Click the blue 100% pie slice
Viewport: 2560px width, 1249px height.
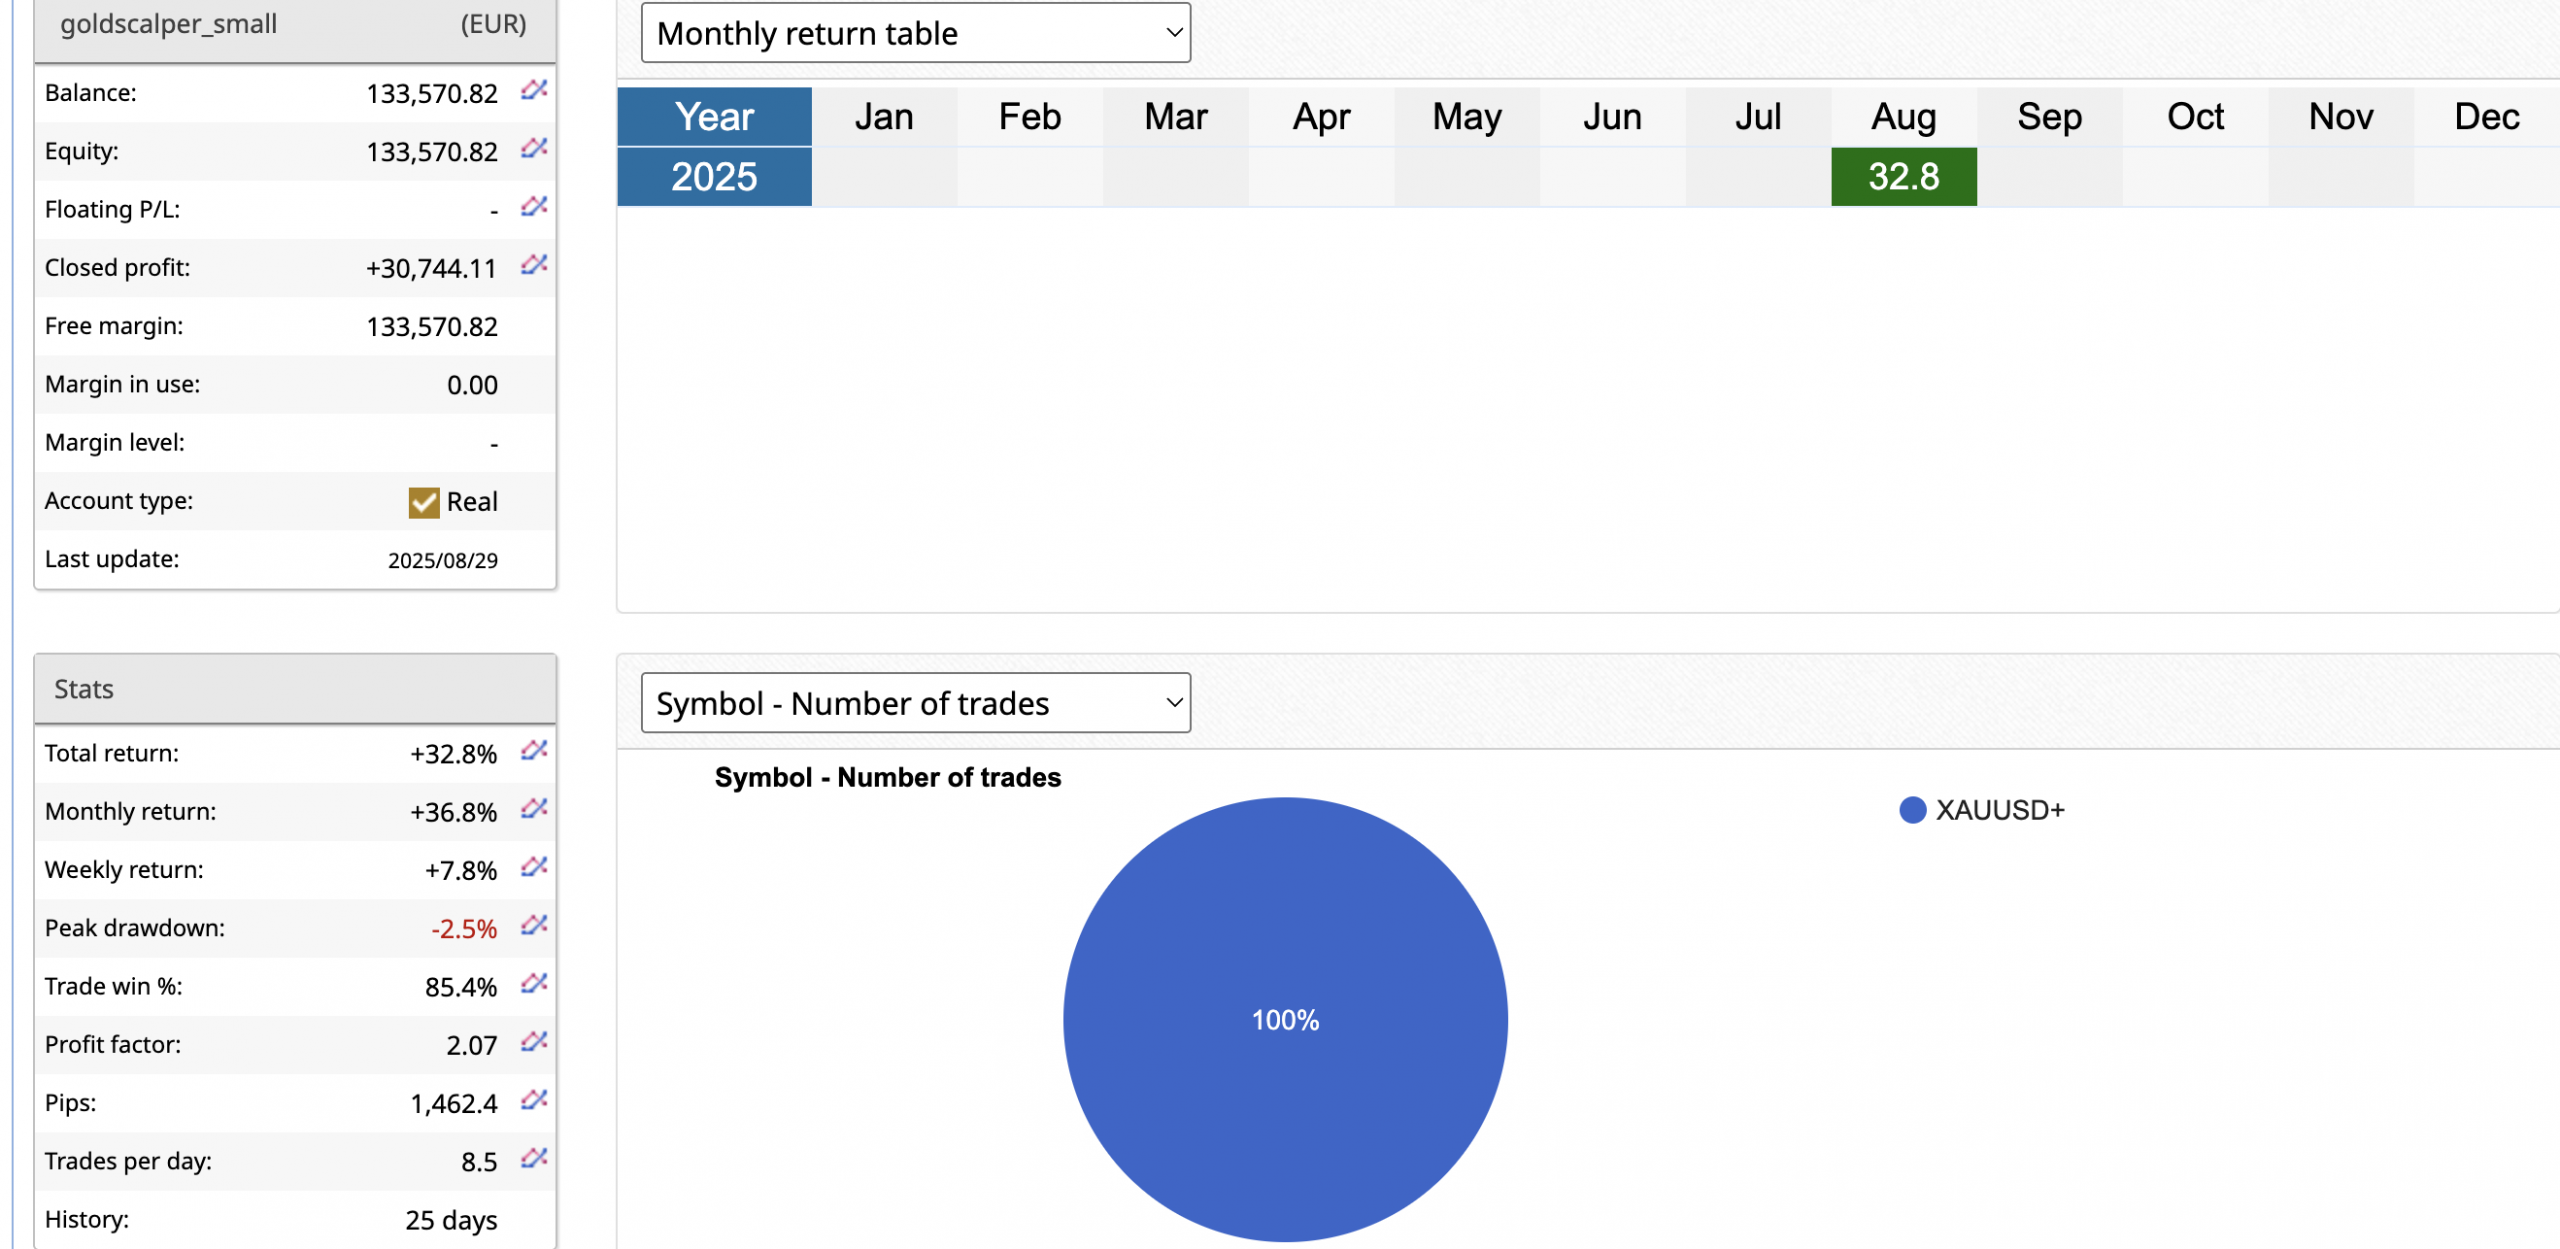click(1285, 1019)
